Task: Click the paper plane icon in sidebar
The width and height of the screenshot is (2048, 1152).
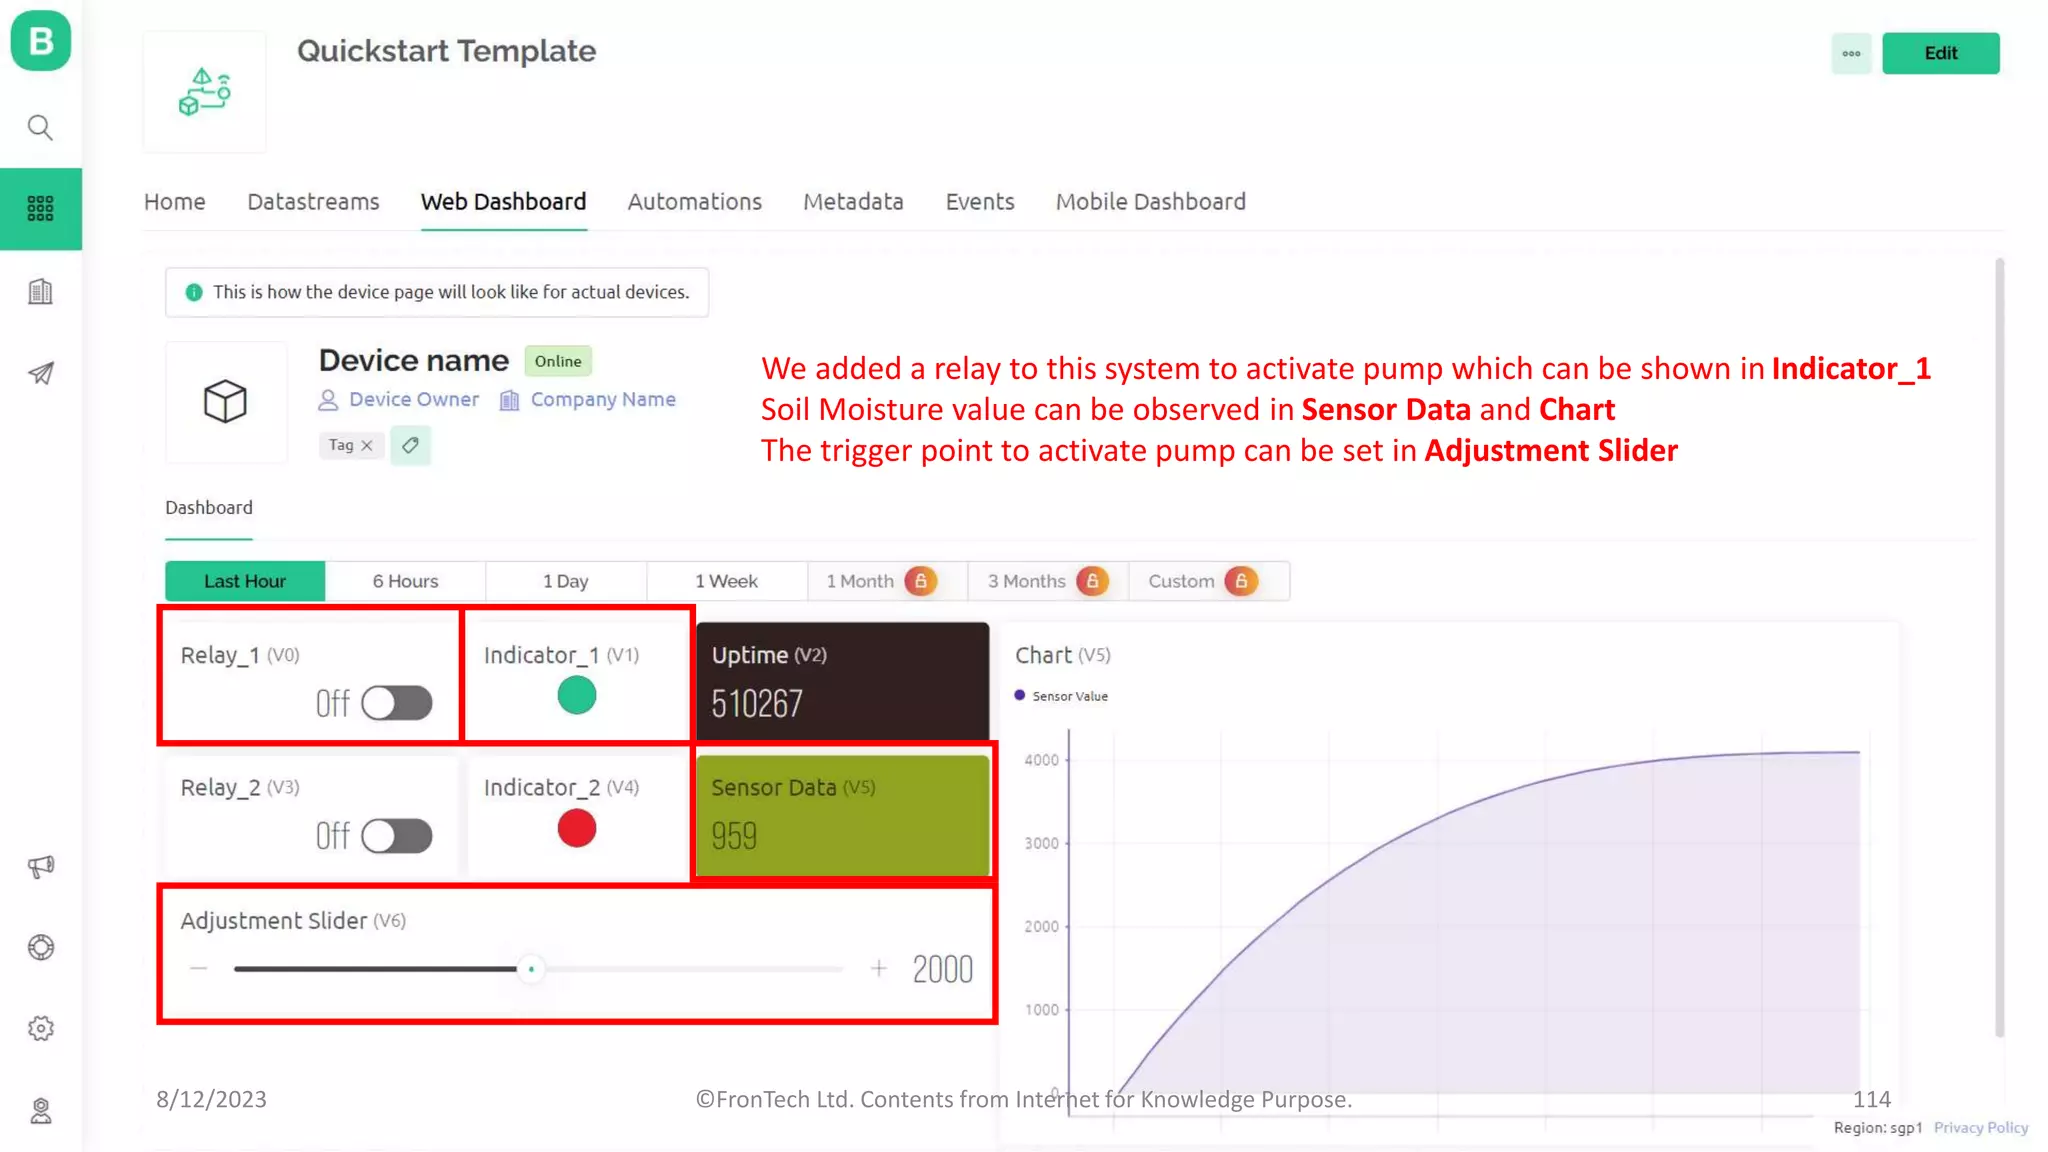Action: point(40,373)
